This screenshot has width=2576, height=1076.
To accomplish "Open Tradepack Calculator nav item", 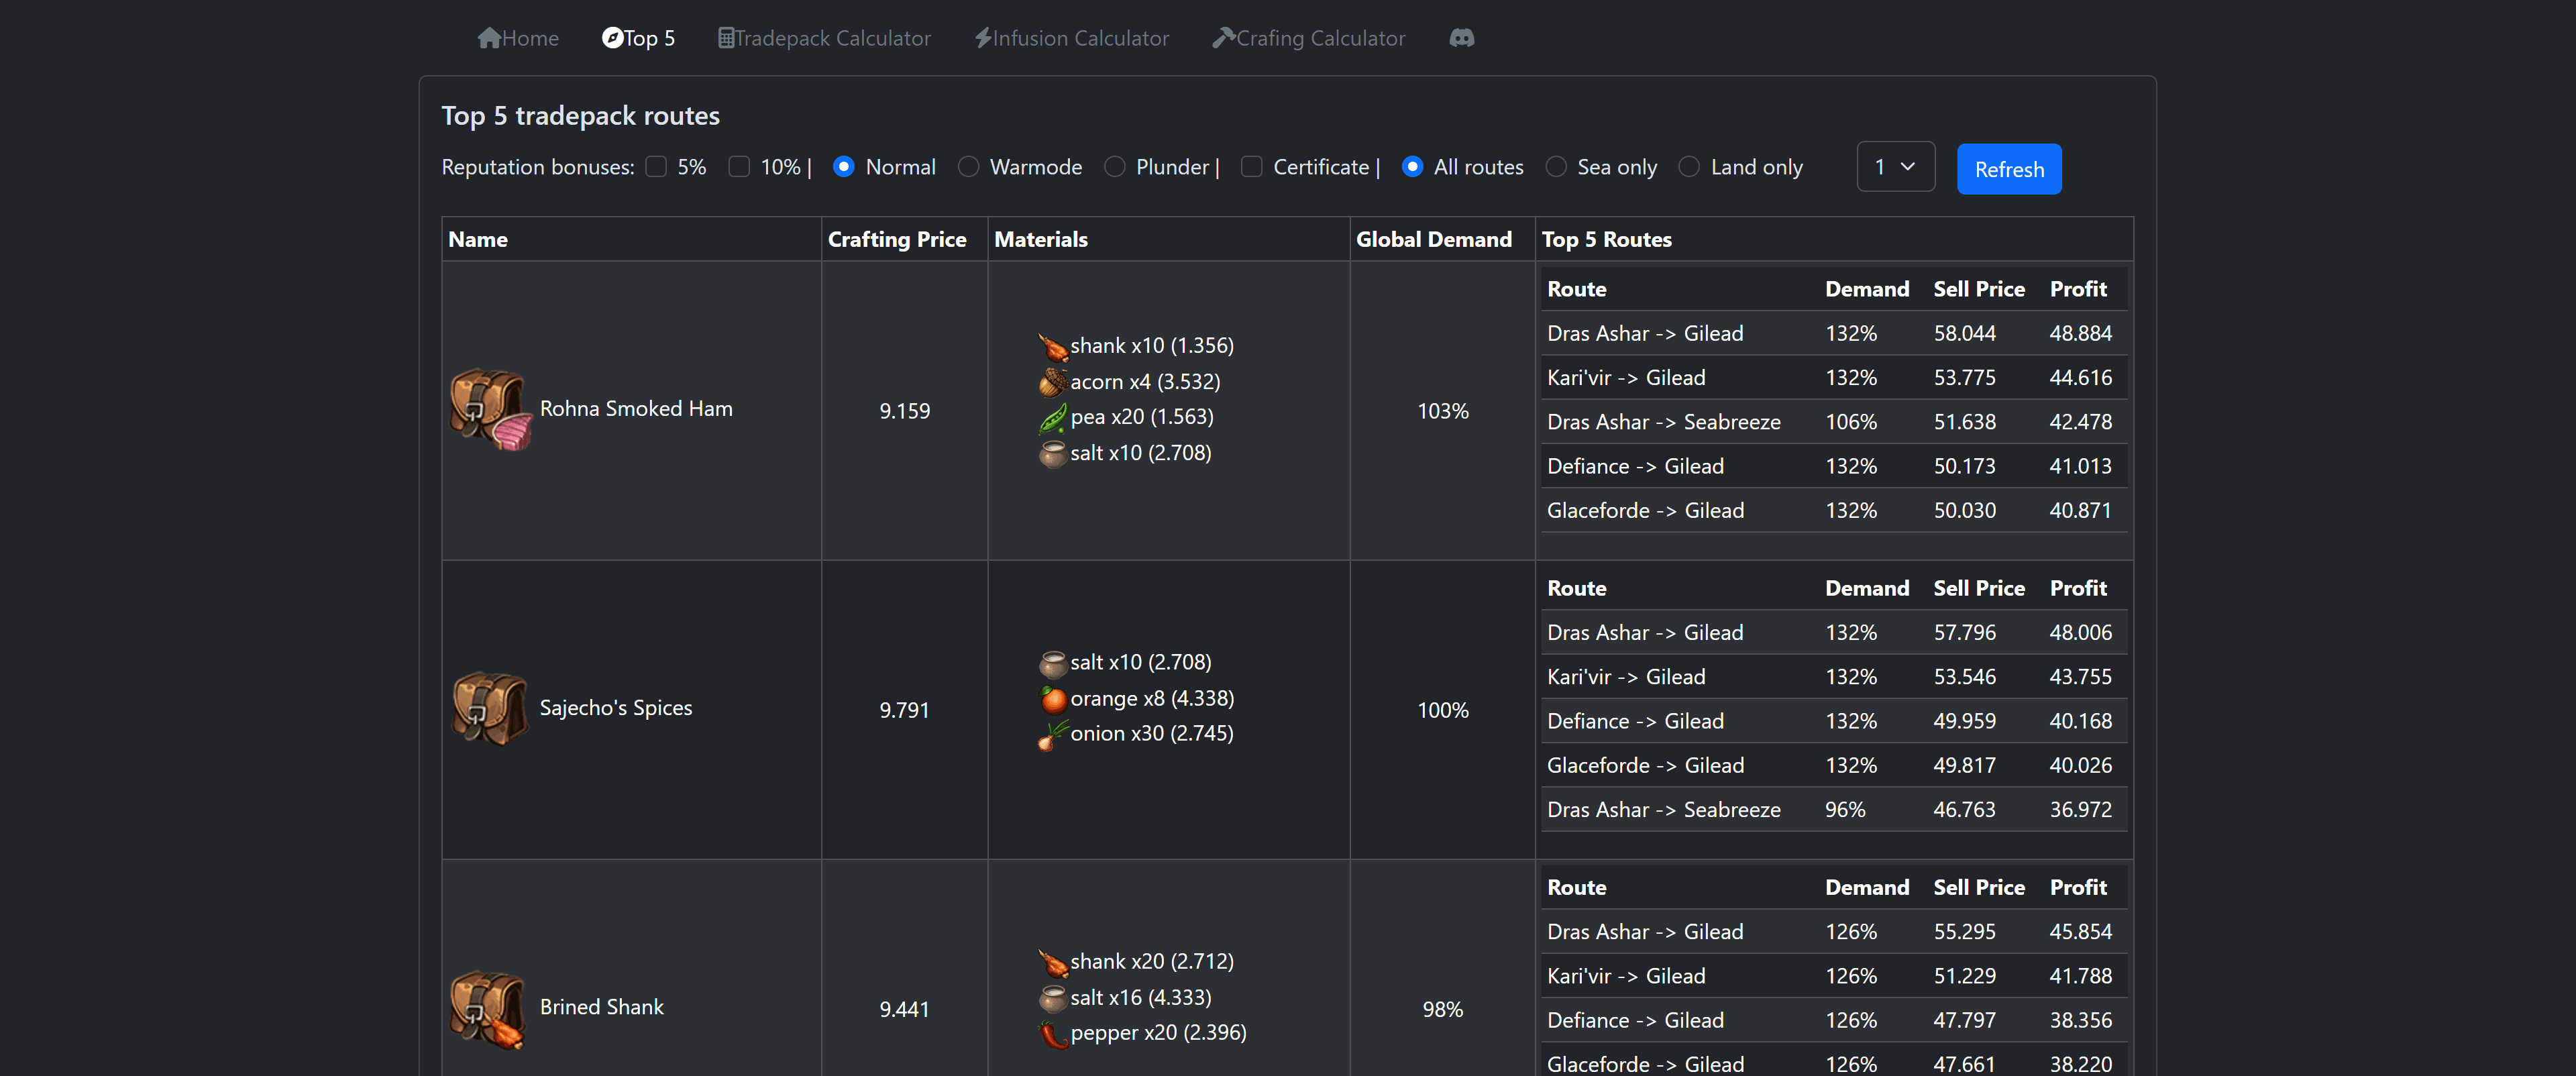I will coord(824,38).
